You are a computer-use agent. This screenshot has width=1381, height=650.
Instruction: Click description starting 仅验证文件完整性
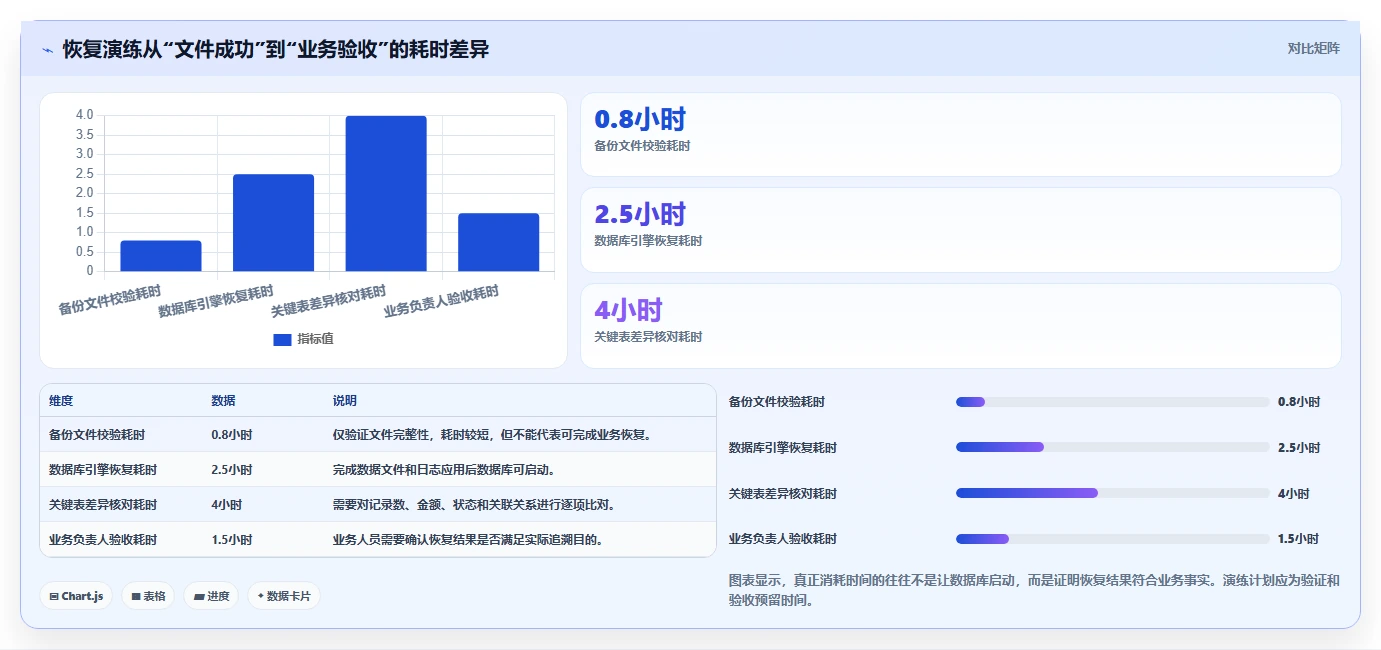click(493, 435)
